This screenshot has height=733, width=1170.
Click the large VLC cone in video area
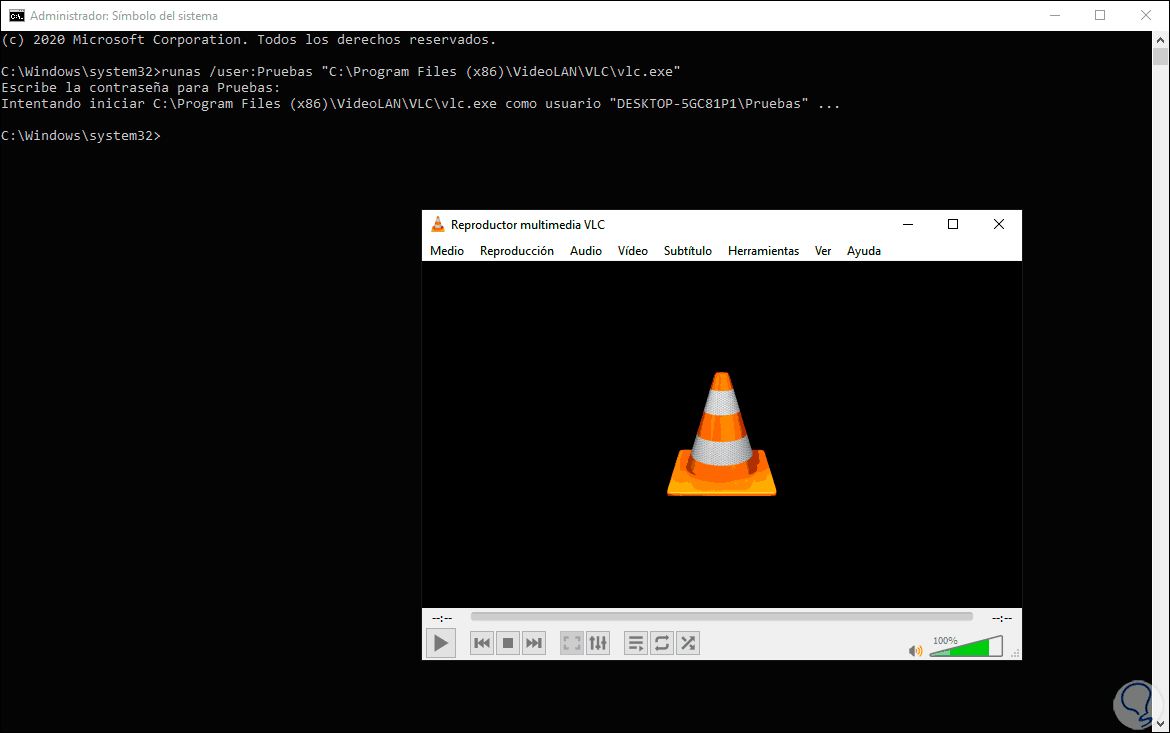coord(722,434)
